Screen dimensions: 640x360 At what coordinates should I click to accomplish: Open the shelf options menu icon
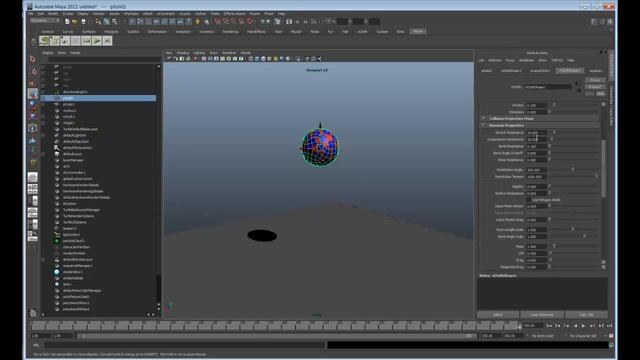[x=33, y=41]
